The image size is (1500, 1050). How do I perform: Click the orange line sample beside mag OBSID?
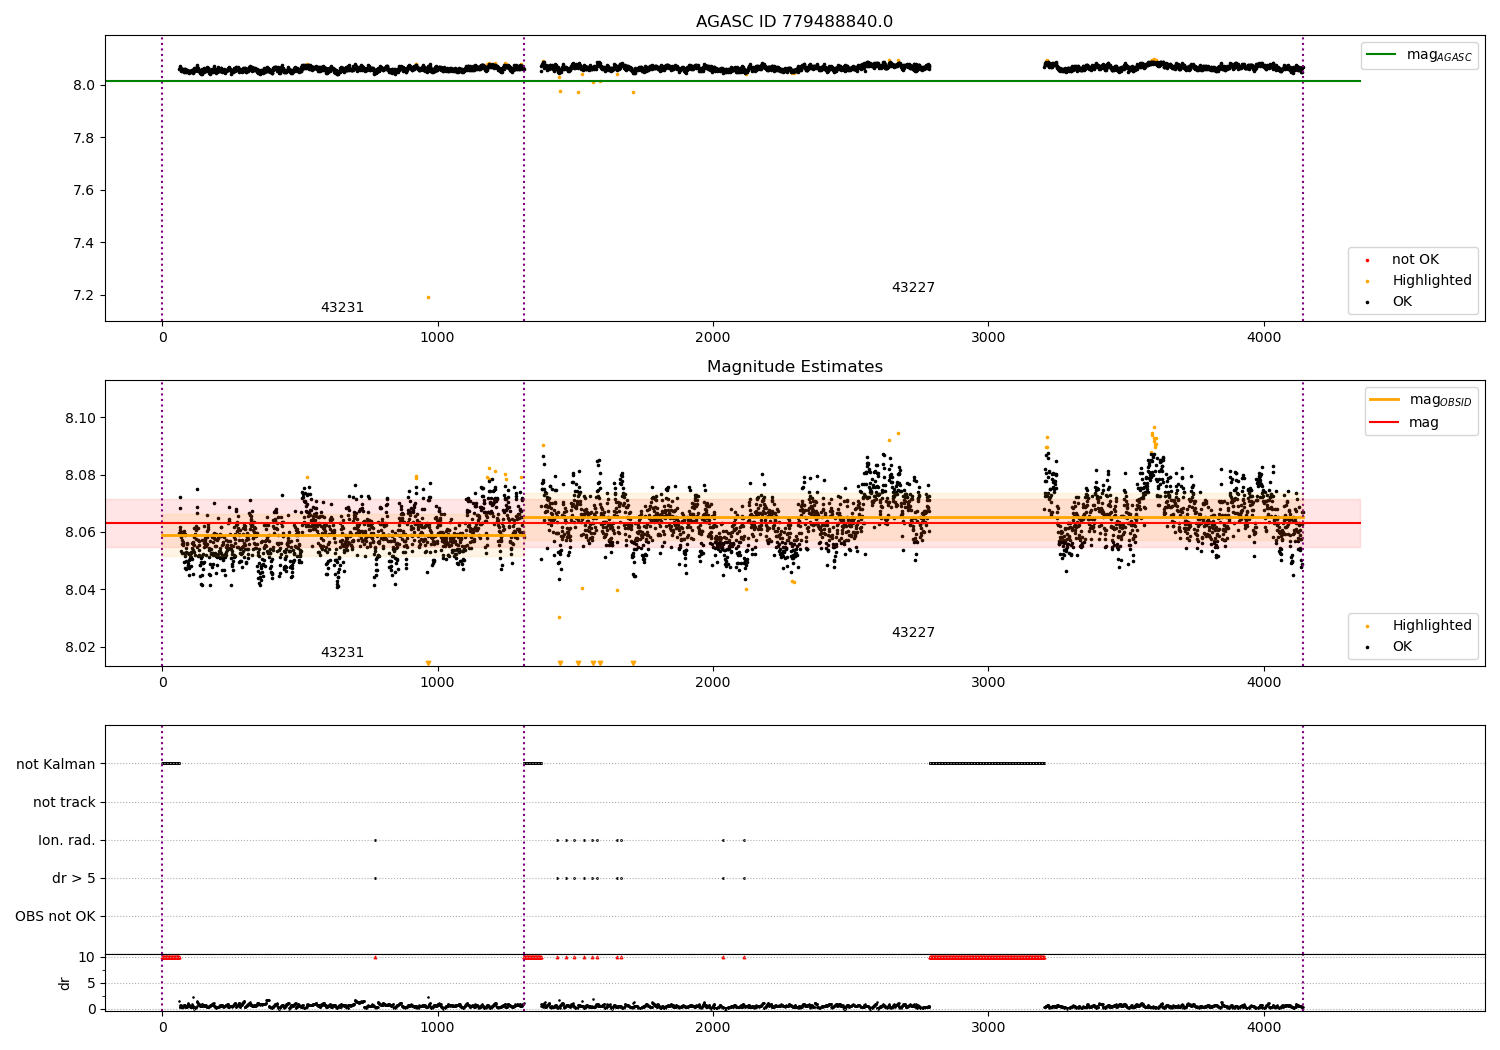point(1385,400)
